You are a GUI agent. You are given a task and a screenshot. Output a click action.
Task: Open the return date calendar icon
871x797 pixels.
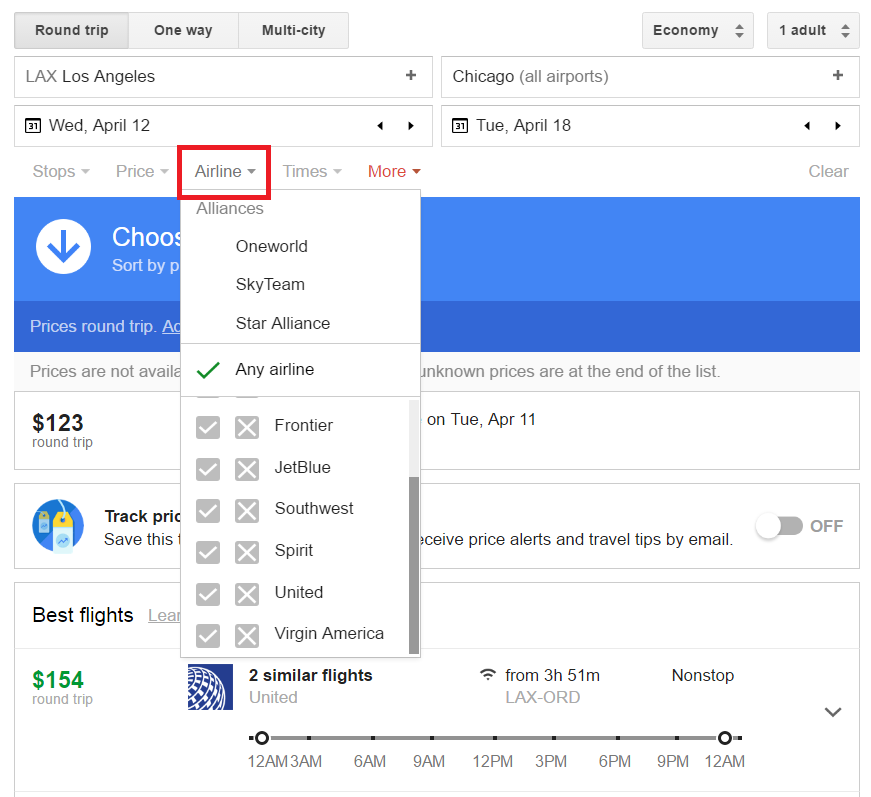tap(460, 126)
